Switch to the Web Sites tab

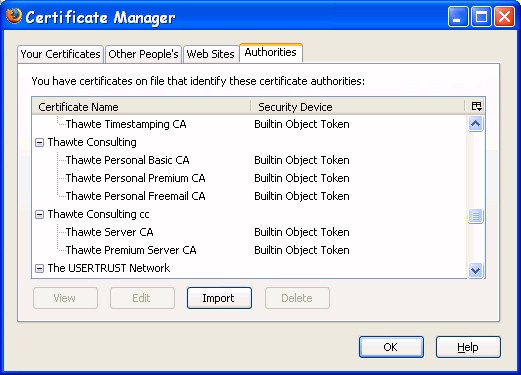click(x=211, y=54)
